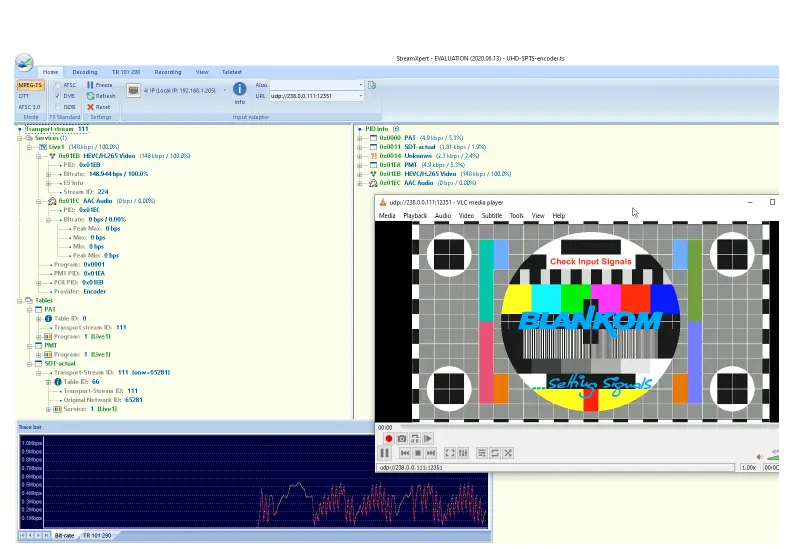The height and width of the screenshot is (549, 804).
Task: Mute VLC audio via speaker icon
Action: pos(759,456)
